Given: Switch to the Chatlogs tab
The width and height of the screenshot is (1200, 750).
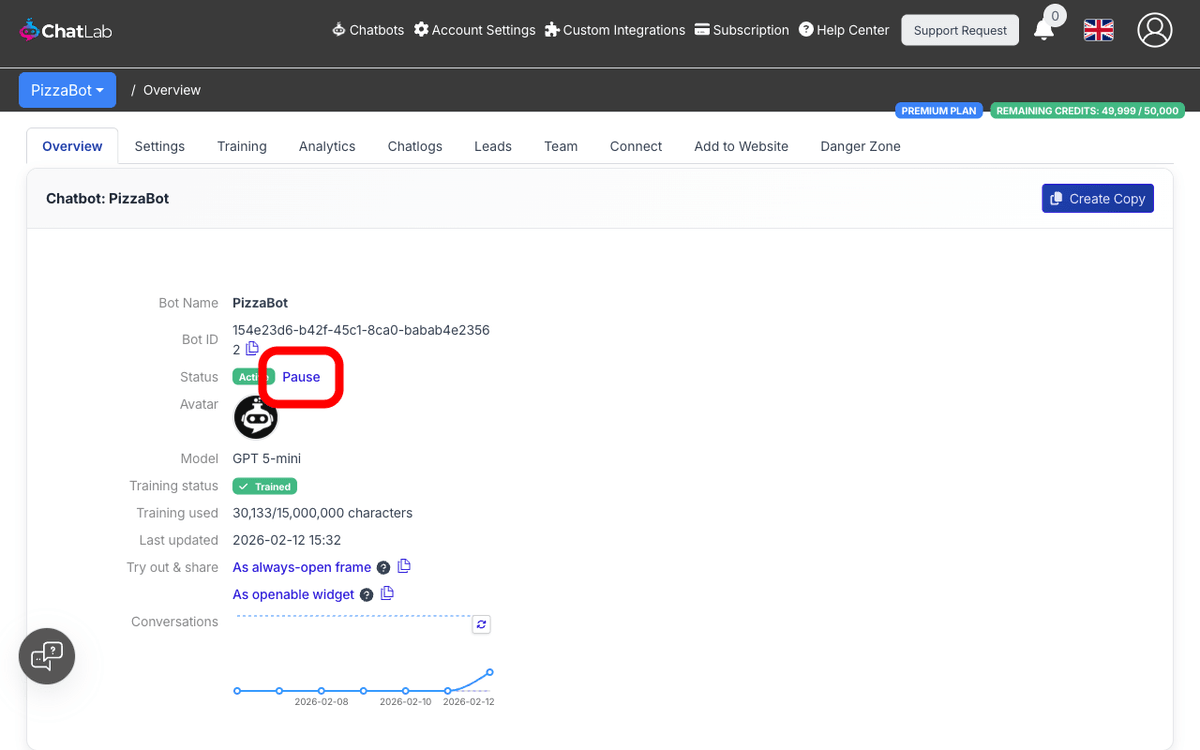Looking at the screenshot, I should pyautogui.click(x=414, y=146).
